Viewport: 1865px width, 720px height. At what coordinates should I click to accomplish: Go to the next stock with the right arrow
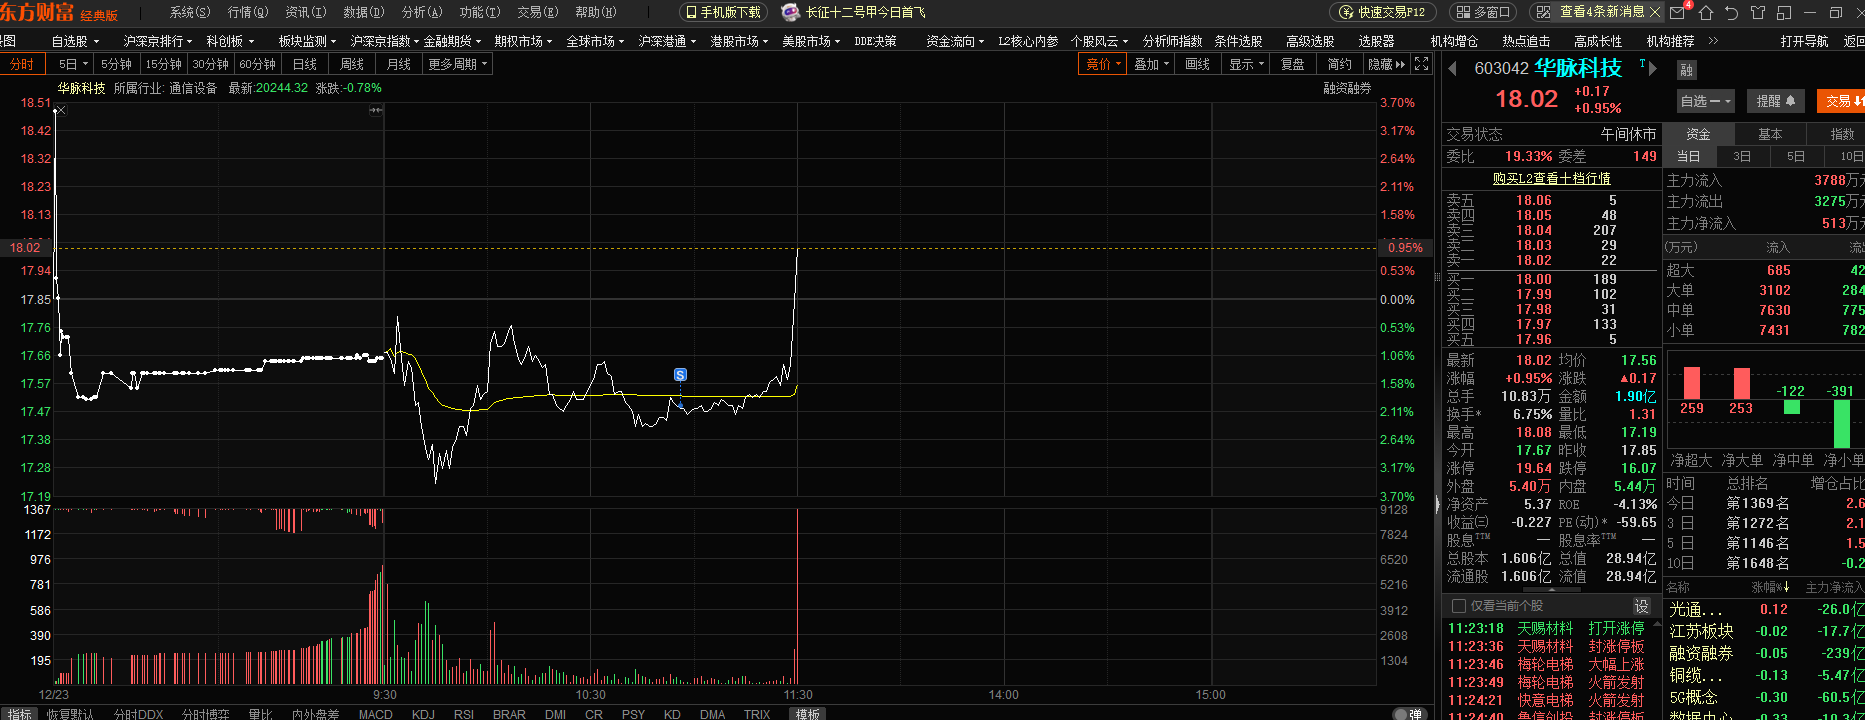(x=1653, y=68)
